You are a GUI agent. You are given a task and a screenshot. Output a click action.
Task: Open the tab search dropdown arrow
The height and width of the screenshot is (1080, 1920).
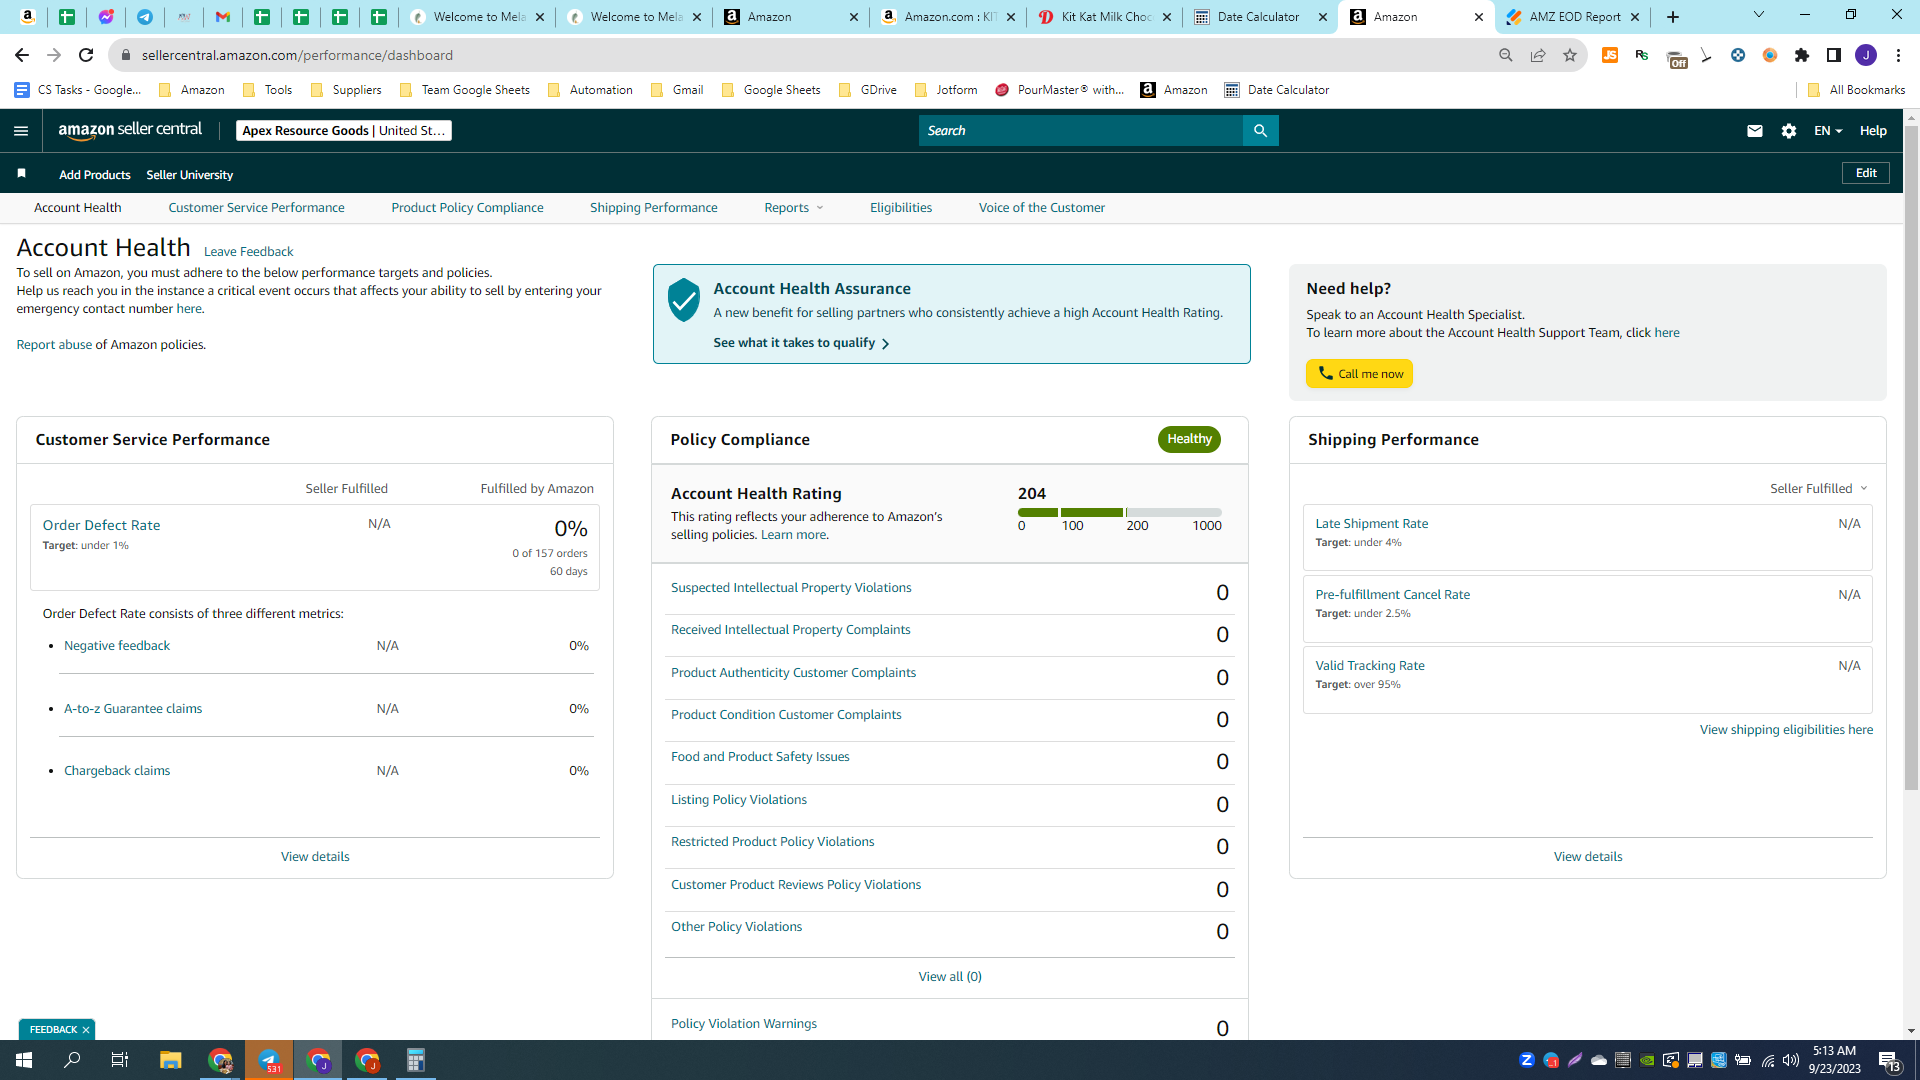click(x=1759, y=15)
